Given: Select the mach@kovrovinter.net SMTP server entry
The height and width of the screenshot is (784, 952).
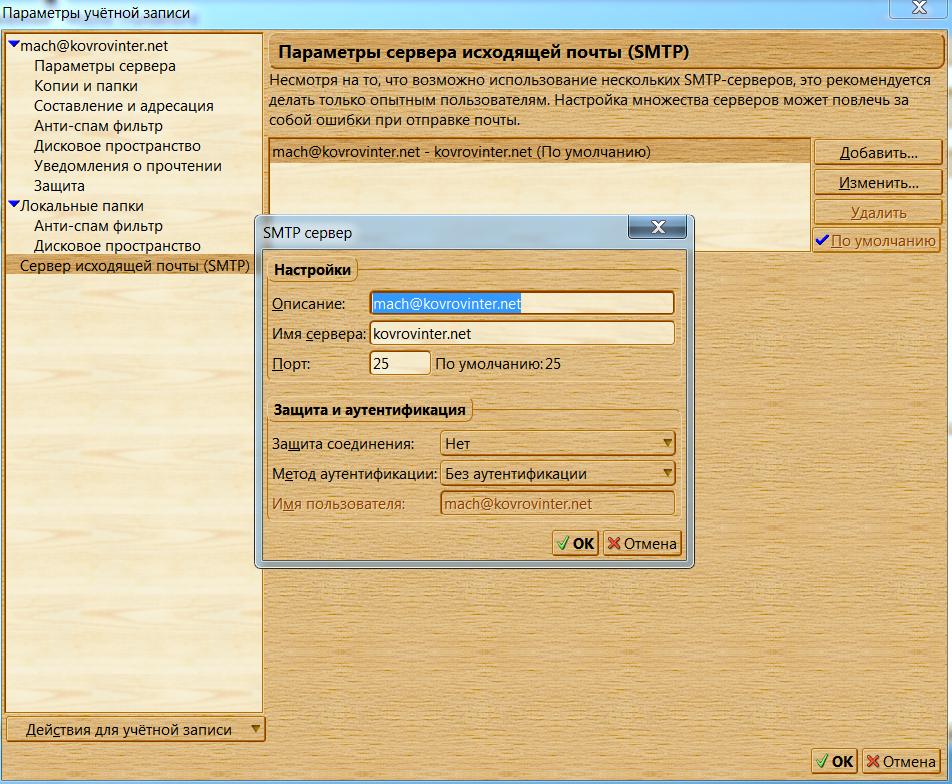Looking at the screenshot, I should (461, 152).
